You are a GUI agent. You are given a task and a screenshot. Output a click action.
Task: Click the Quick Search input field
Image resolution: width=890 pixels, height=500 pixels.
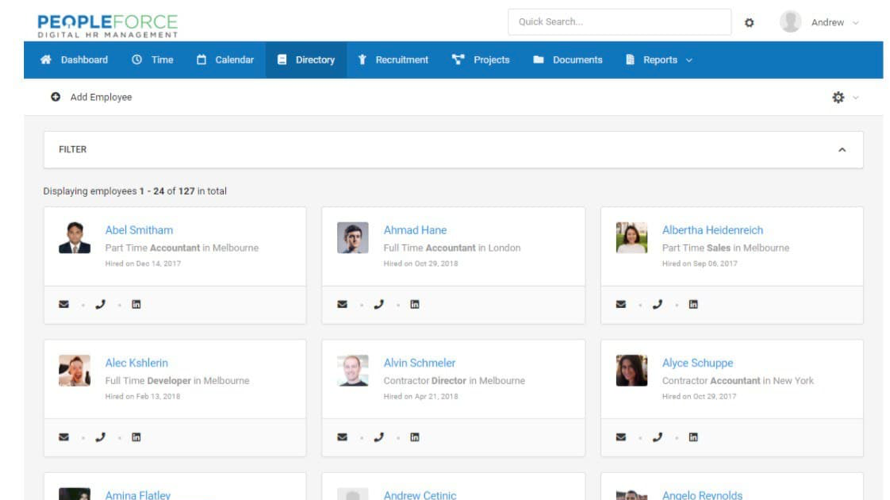point(619,22)
